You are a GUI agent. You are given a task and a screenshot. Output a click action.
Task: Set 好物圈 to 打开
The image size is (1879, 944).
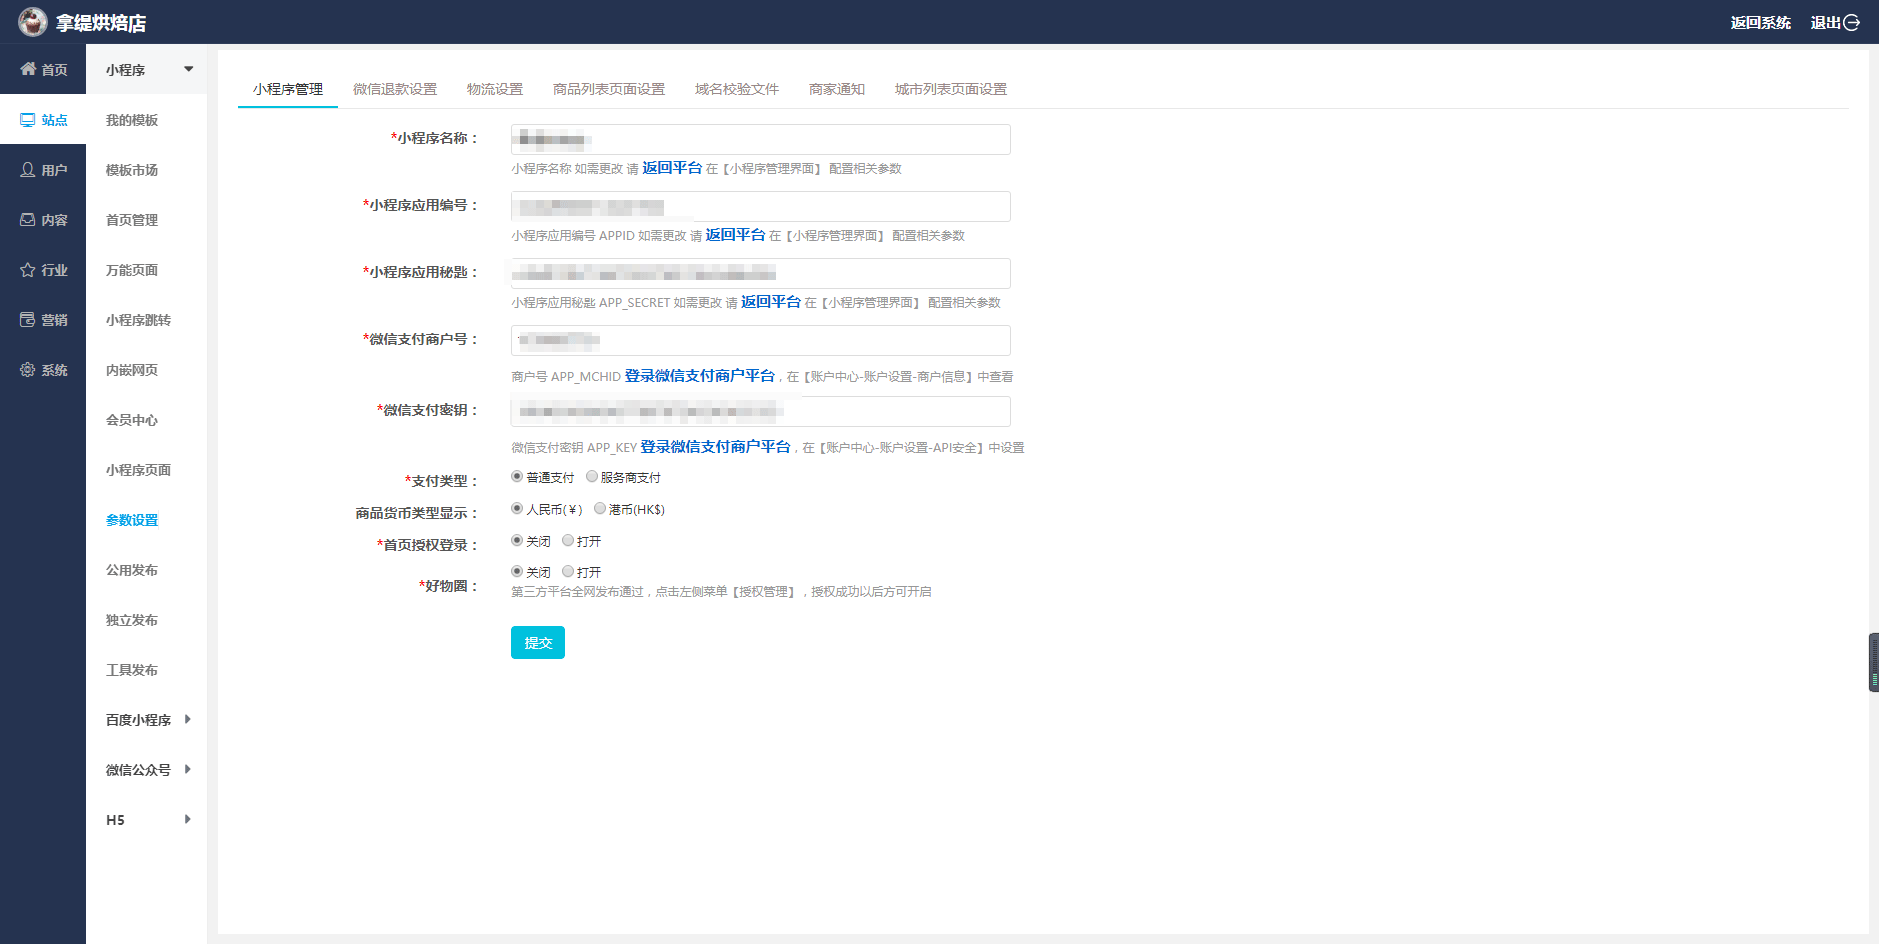point(568,572)
